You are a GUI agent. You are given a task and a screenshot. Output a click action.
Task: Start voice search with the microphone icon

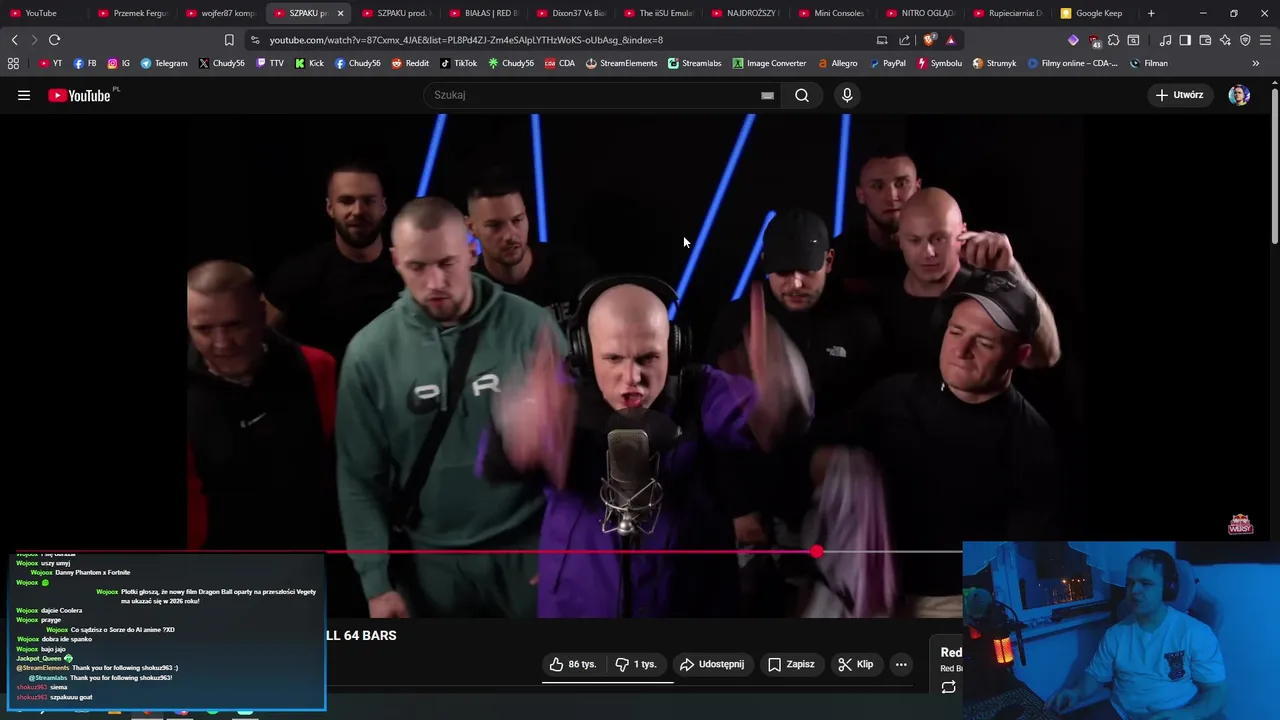pyautogui.click(x=847, y=95)
